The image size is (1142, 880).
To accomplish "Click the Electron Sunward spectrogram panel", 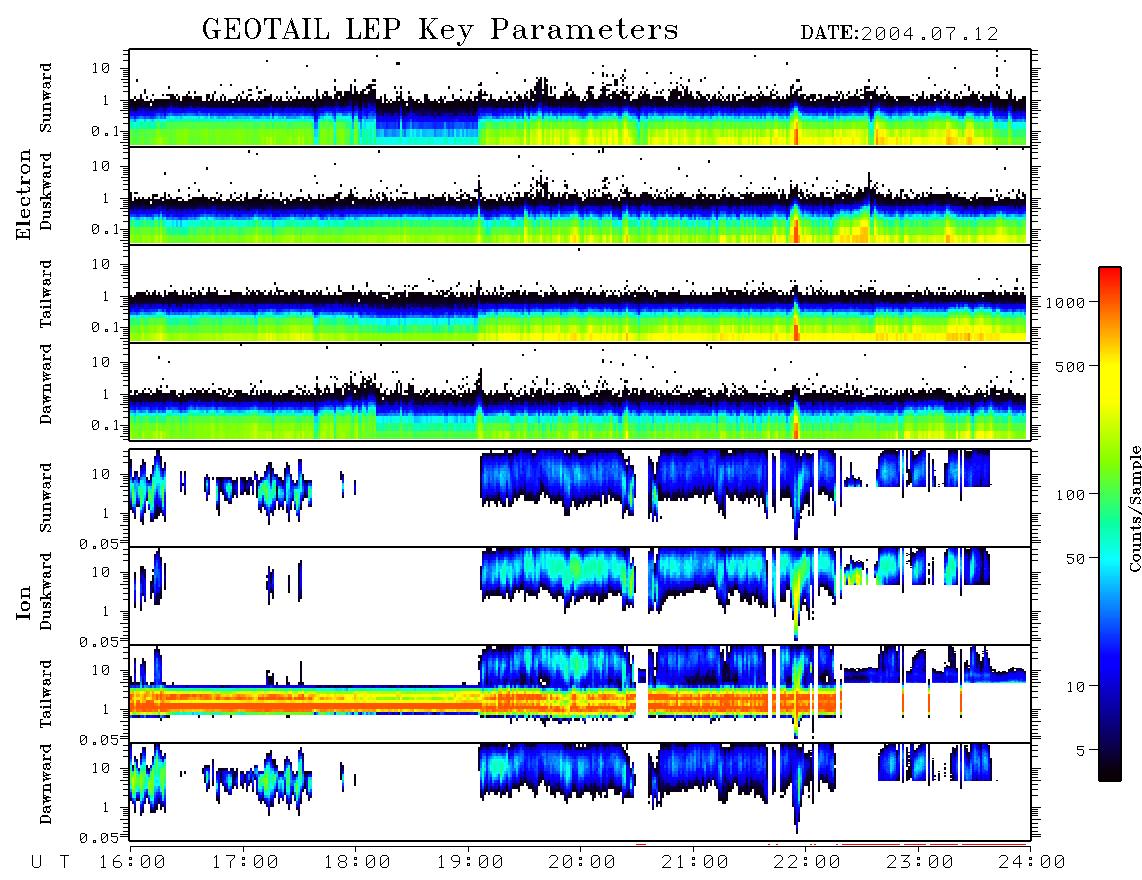I will click(x=580, y=98).
